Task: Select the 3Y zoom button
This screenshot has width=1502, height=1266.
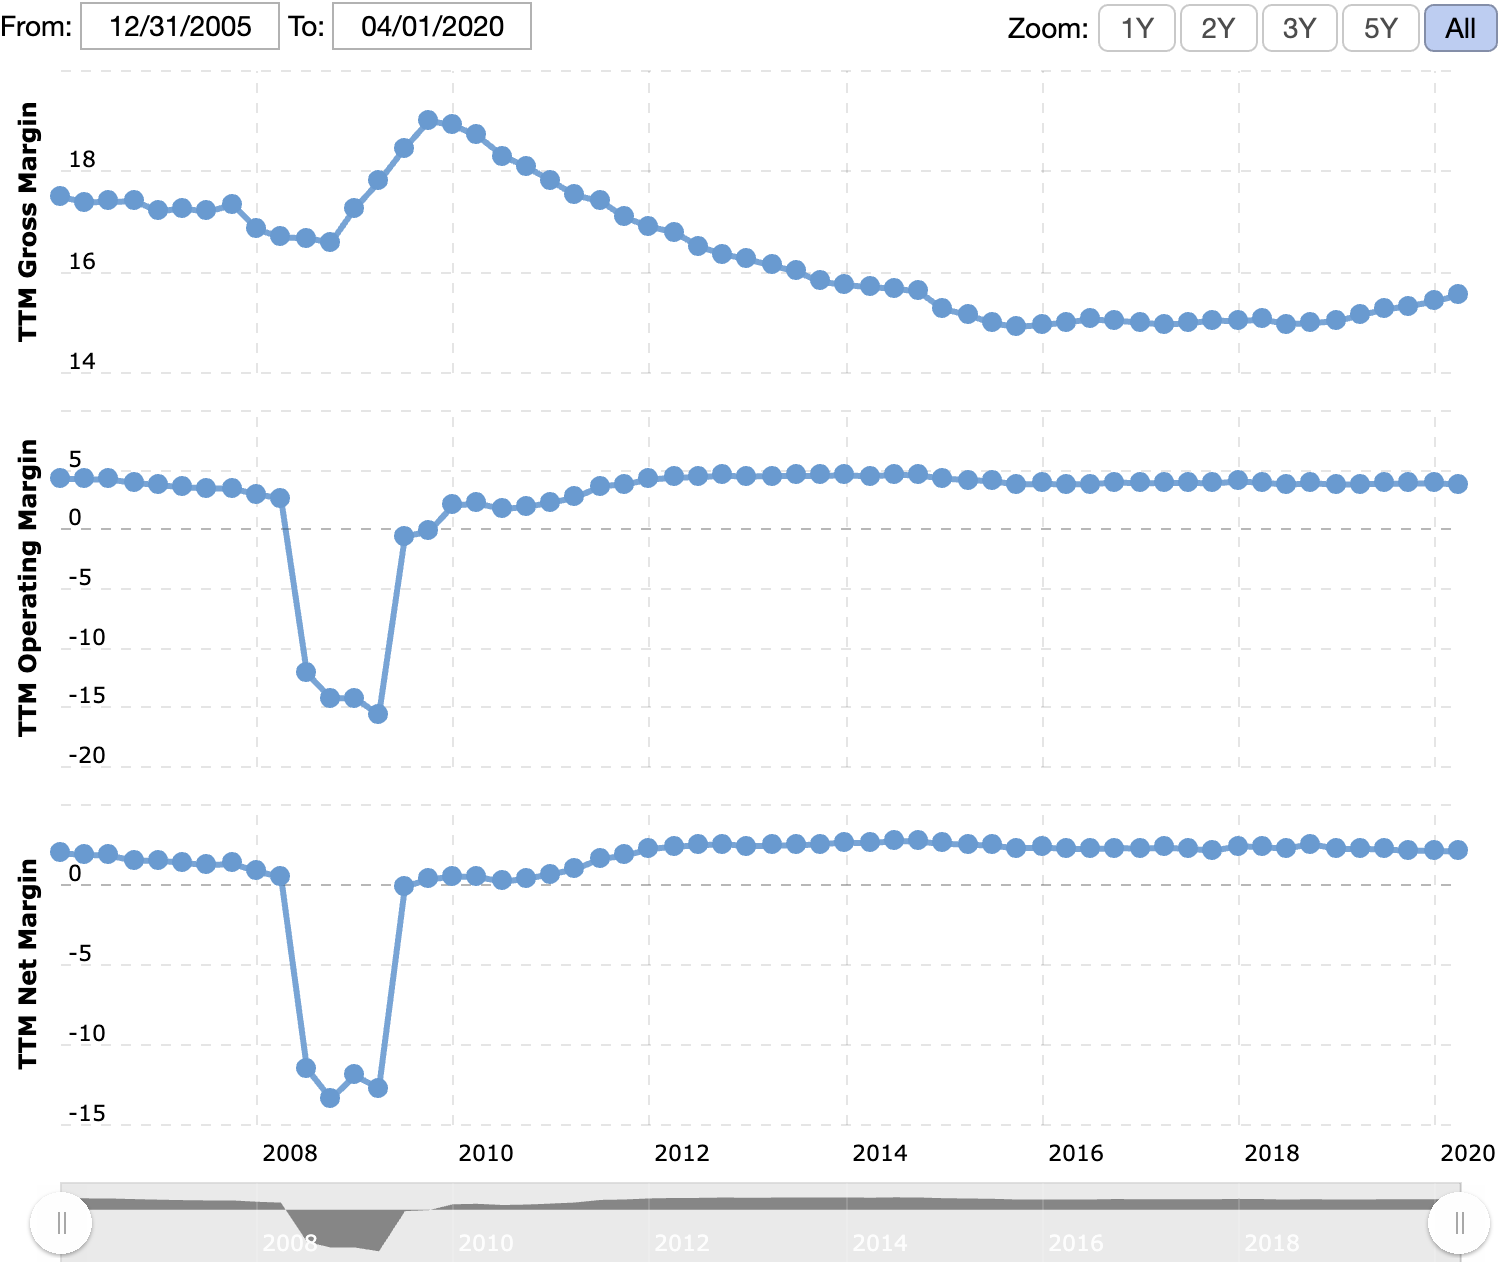Action: (1299, 28)
